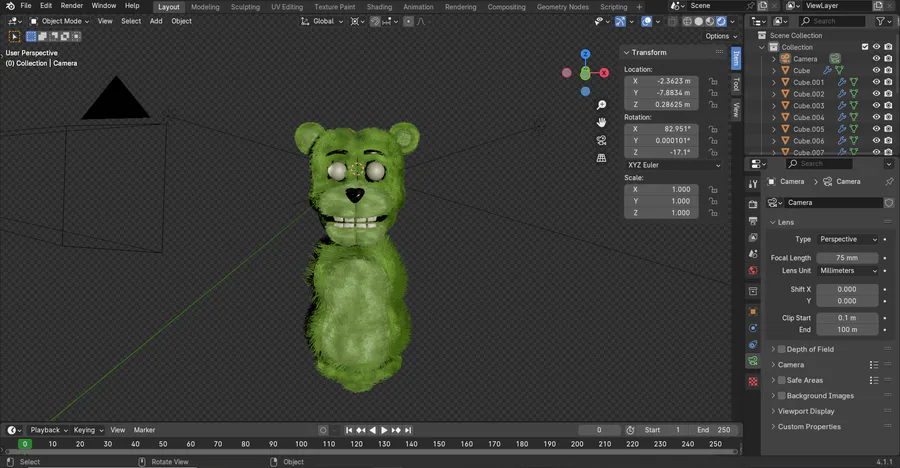Select solid viewport shading
Viewport: 900px width, 468px height.
coord(699,21)
